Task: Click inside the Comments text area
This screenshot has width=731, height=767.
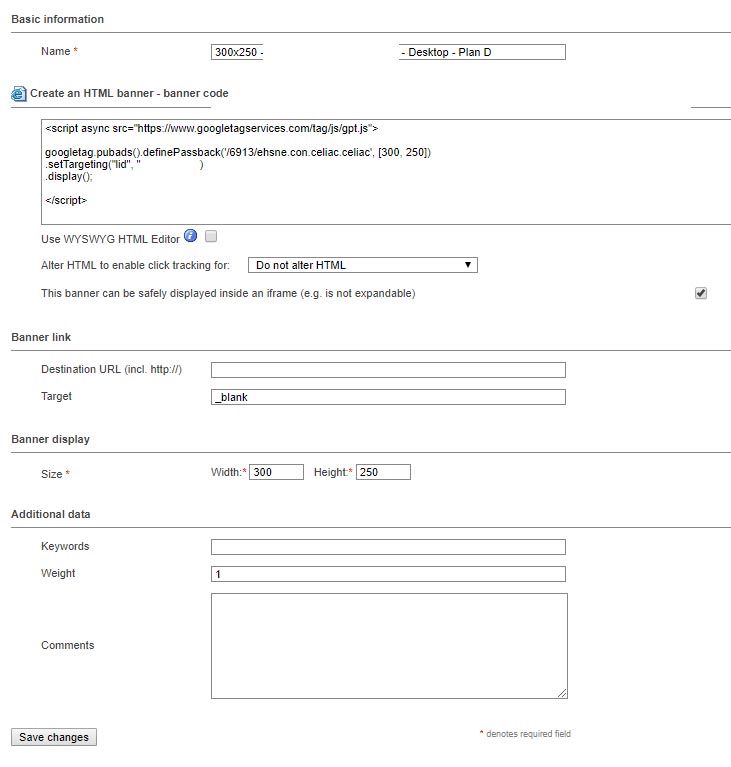Action: tap(389, 646)
